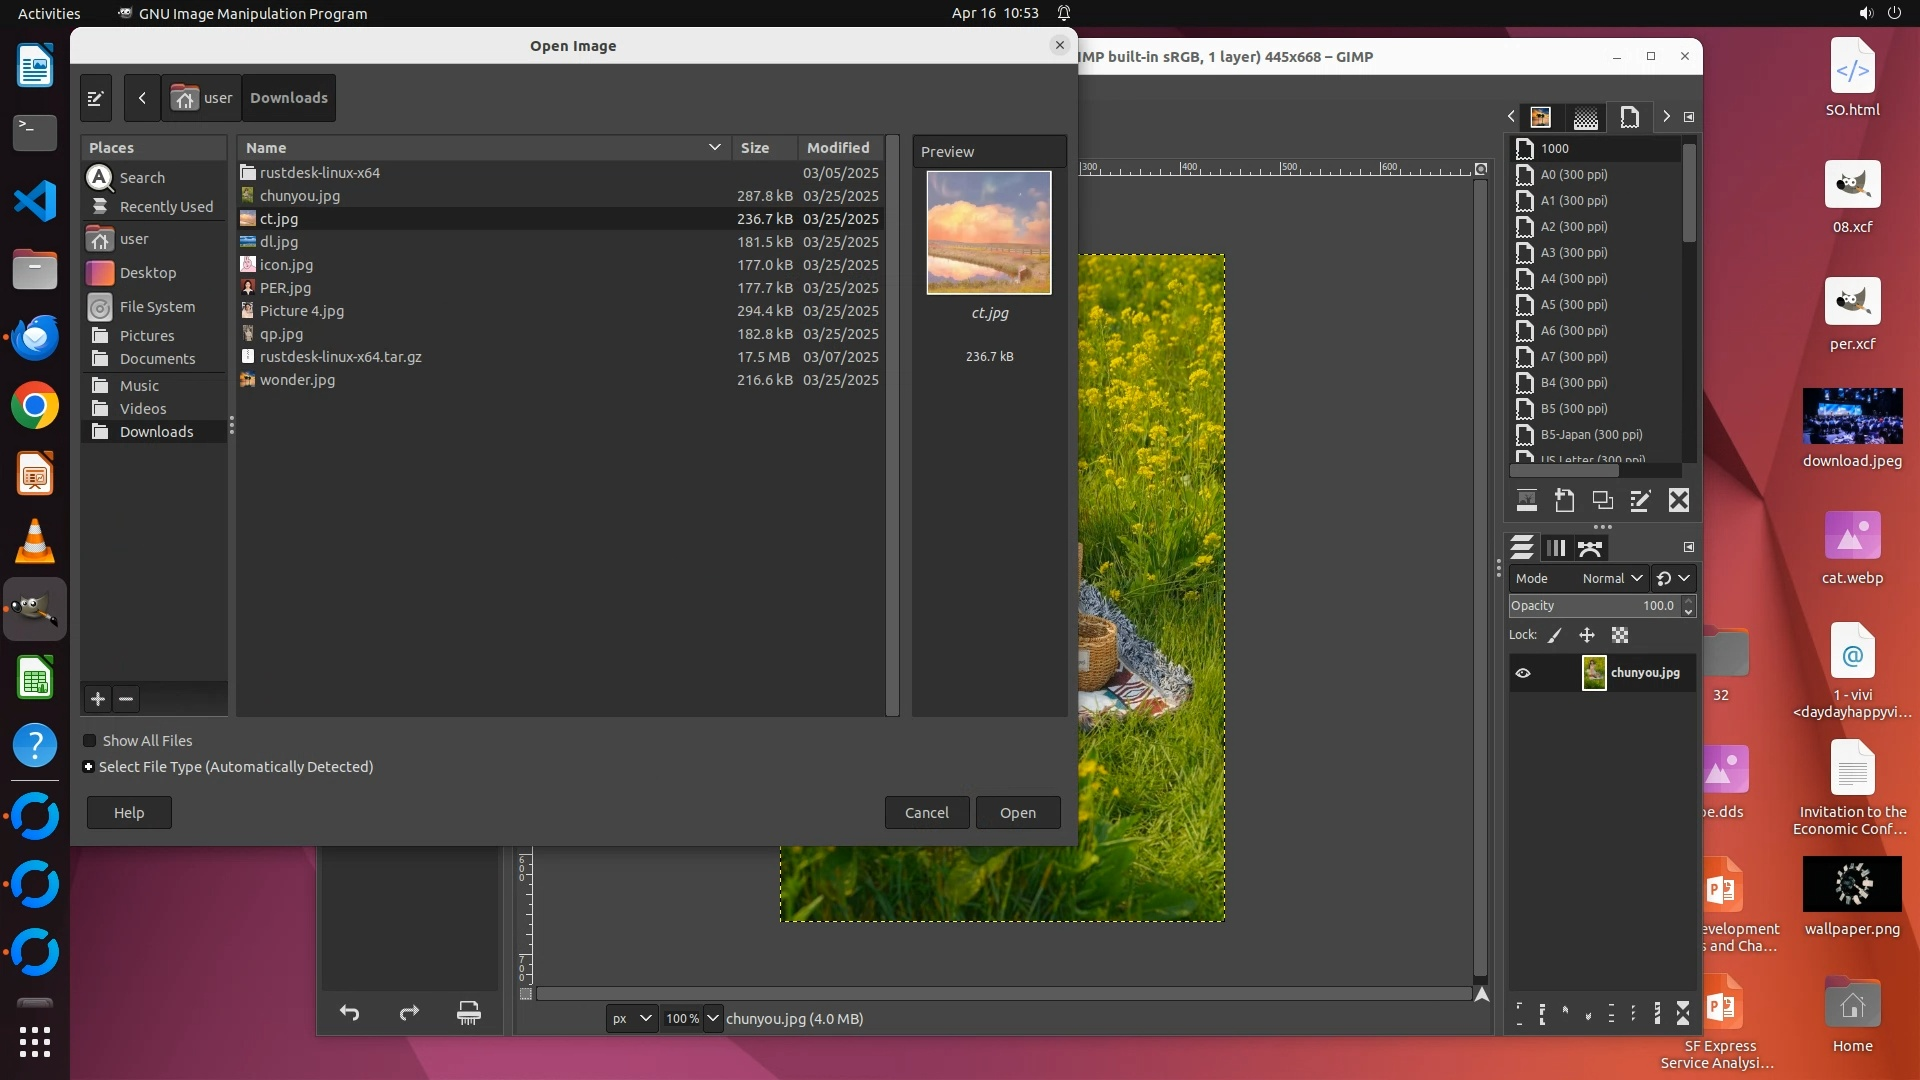
Task: Switch to the Paths tab icon
Action: pyautogui.click(x=1590, y=548)
